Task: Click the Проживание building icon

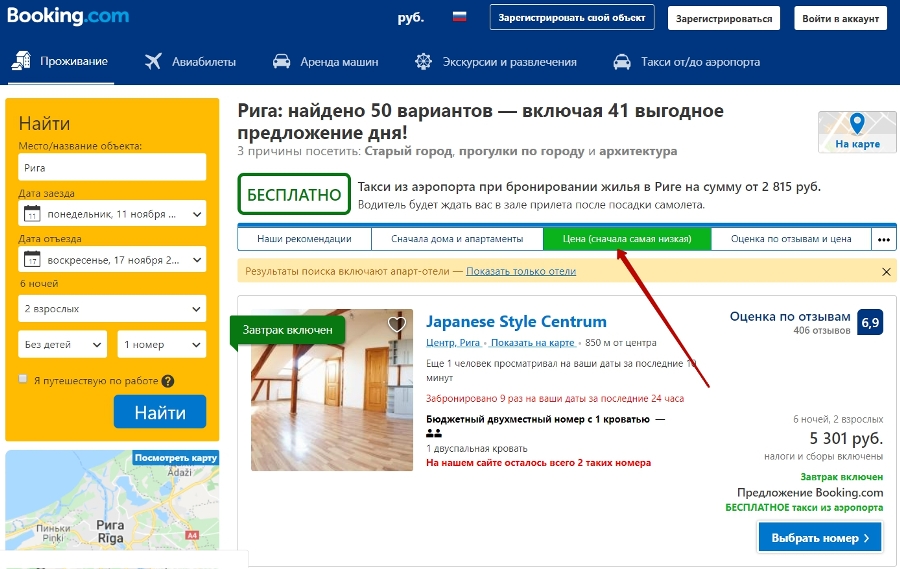Action: 21,61
